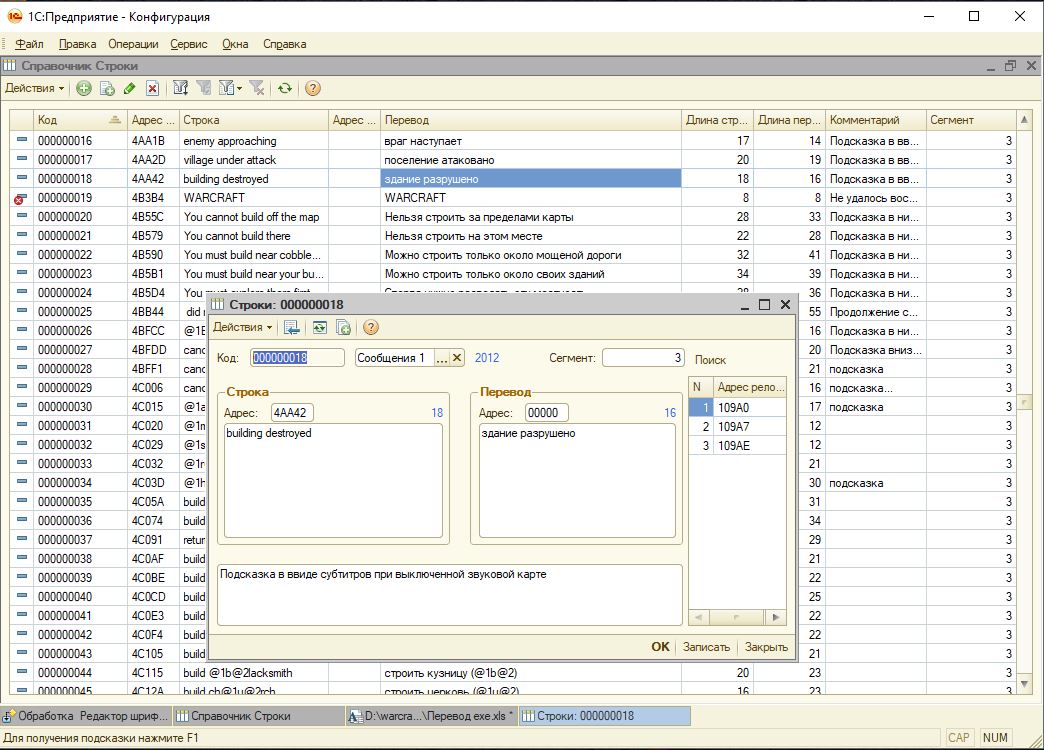Viewport: 1044px width, 750px height.
Task: Click the Записать button
Action: (x=706, y=647)
